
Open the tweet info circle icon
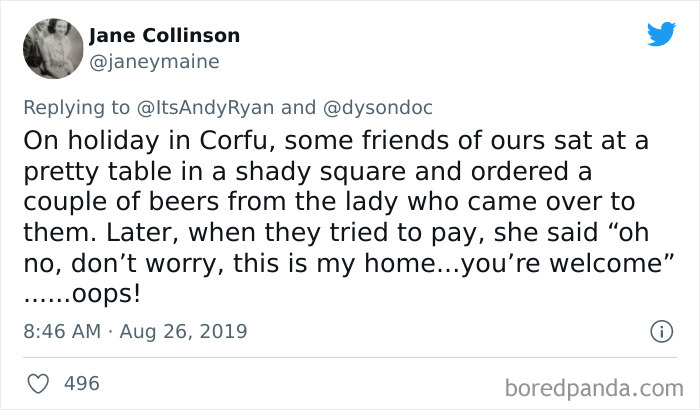pos(660,331)
